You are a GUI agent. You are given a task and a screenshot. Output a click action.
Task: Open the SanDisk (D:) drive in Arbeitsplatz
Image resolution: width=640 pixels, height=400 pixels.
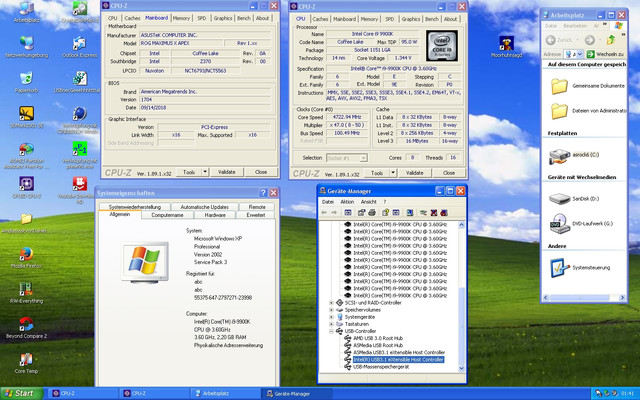[x=574, y=199]
